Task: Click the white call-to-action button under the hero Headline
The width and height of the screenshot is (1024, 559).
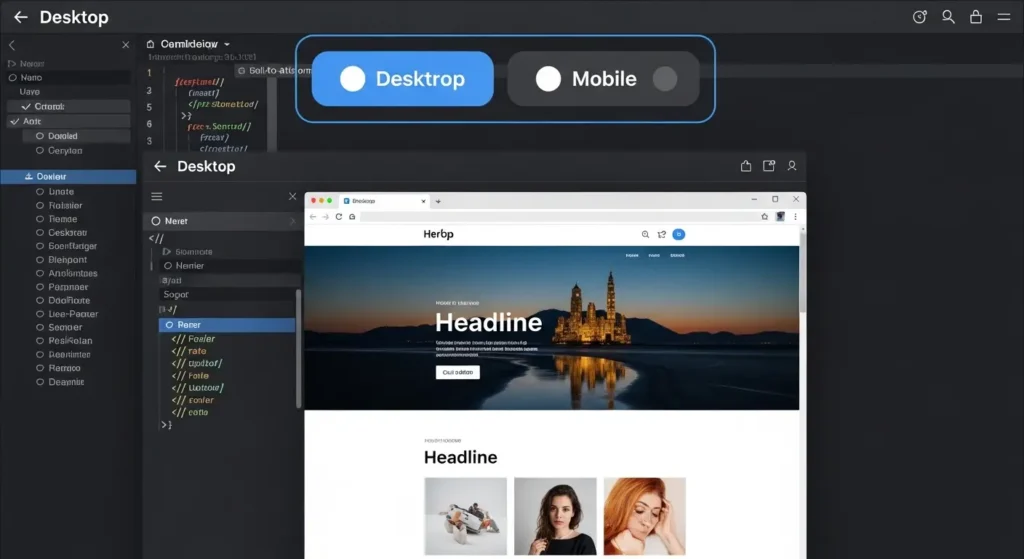Action: pyautogui.click(x=458, y=372)
